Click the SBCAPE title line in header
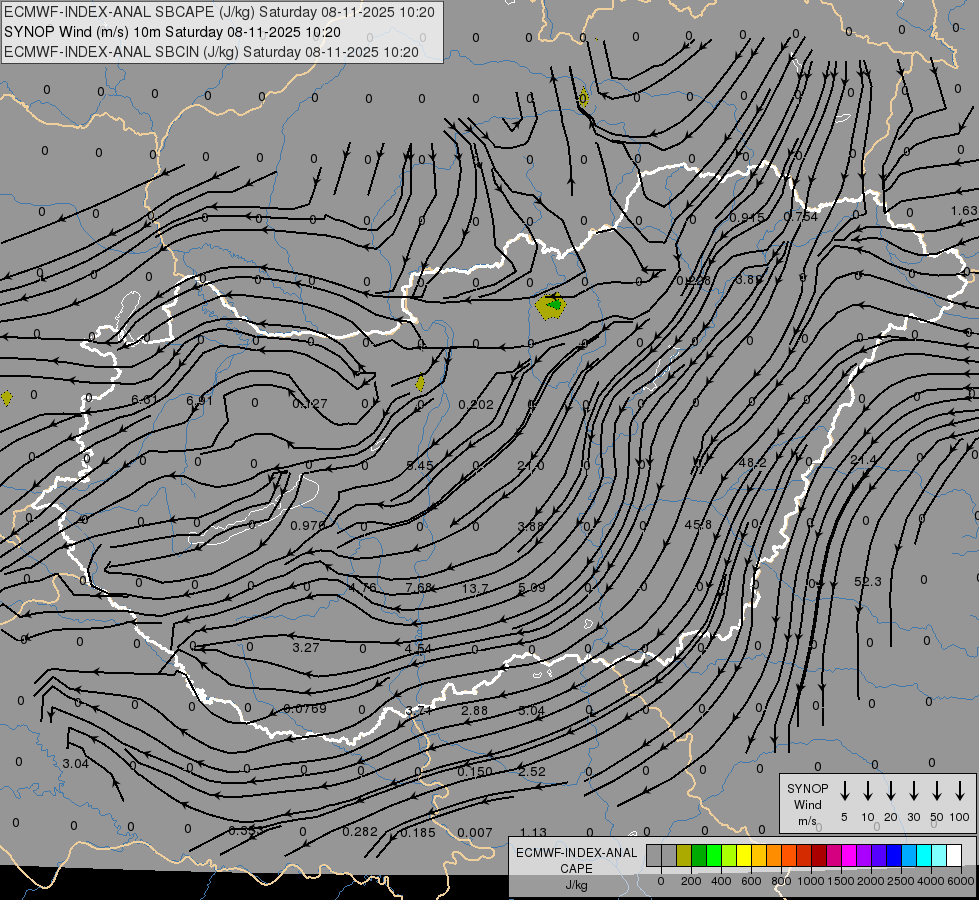The height and width of the screenshot is (900, 979). click(219, 12)
